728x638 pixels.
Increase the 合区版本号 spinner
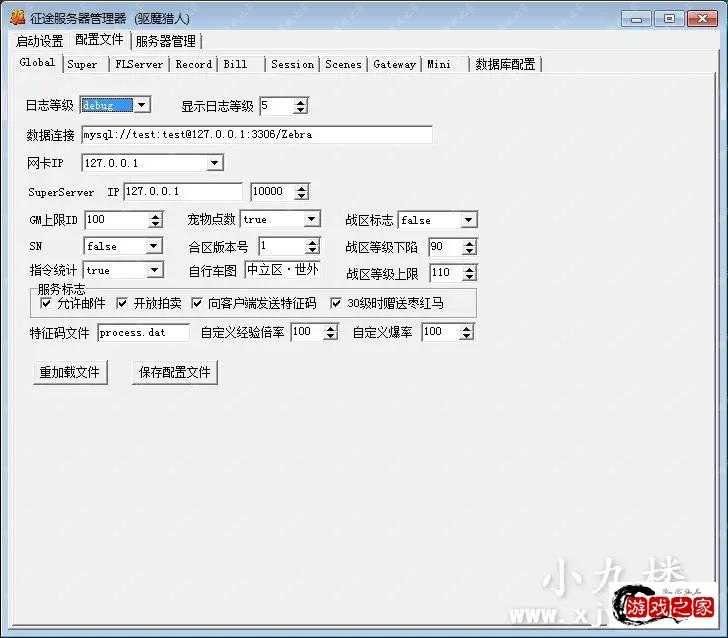[313, 243]
